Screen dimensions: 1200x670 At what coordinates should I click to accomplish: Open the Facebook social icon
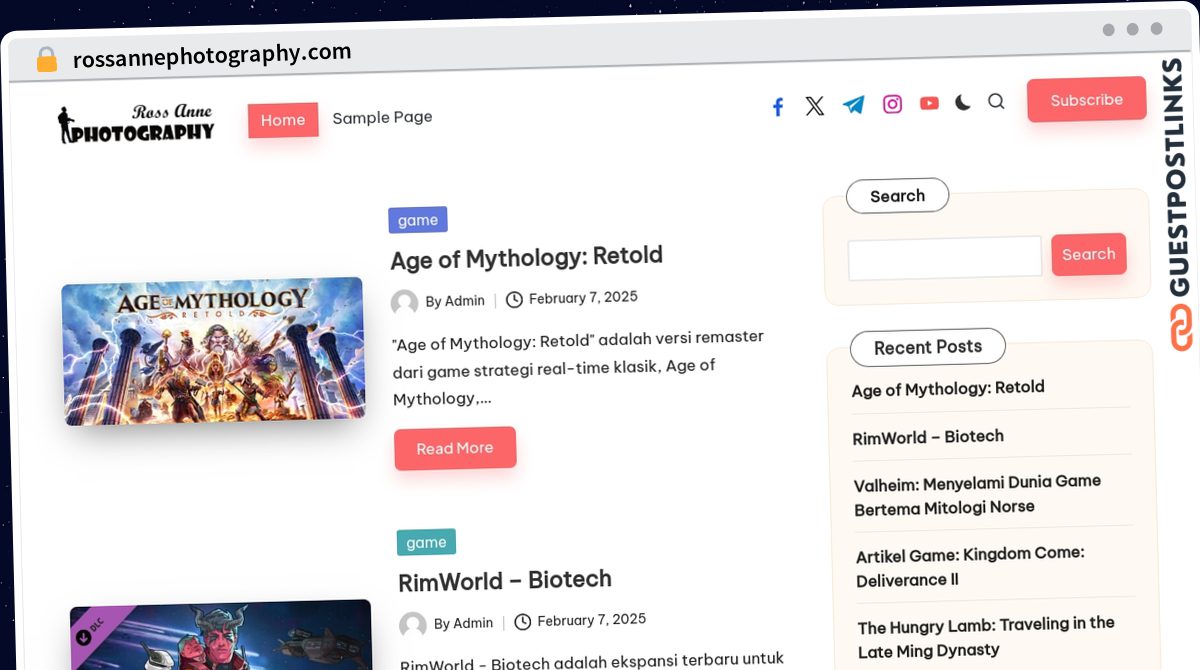[778, 107]
